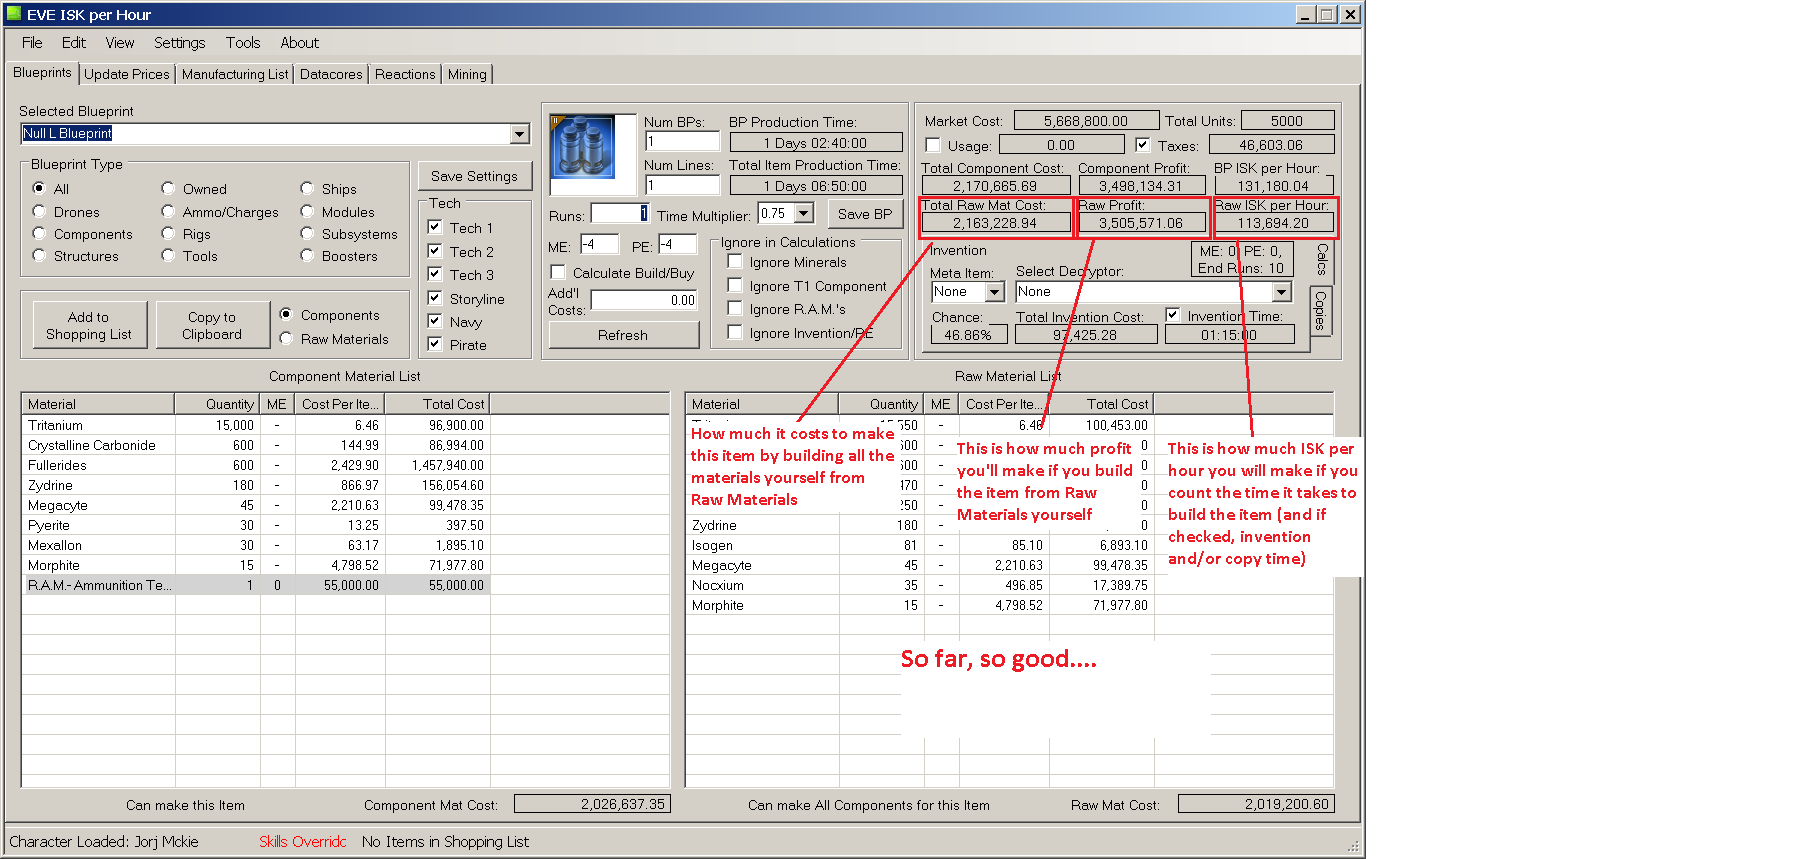1804x859 pixels.
Task: Switch to the Update Prices tab
Action: [x=127, y=74]
